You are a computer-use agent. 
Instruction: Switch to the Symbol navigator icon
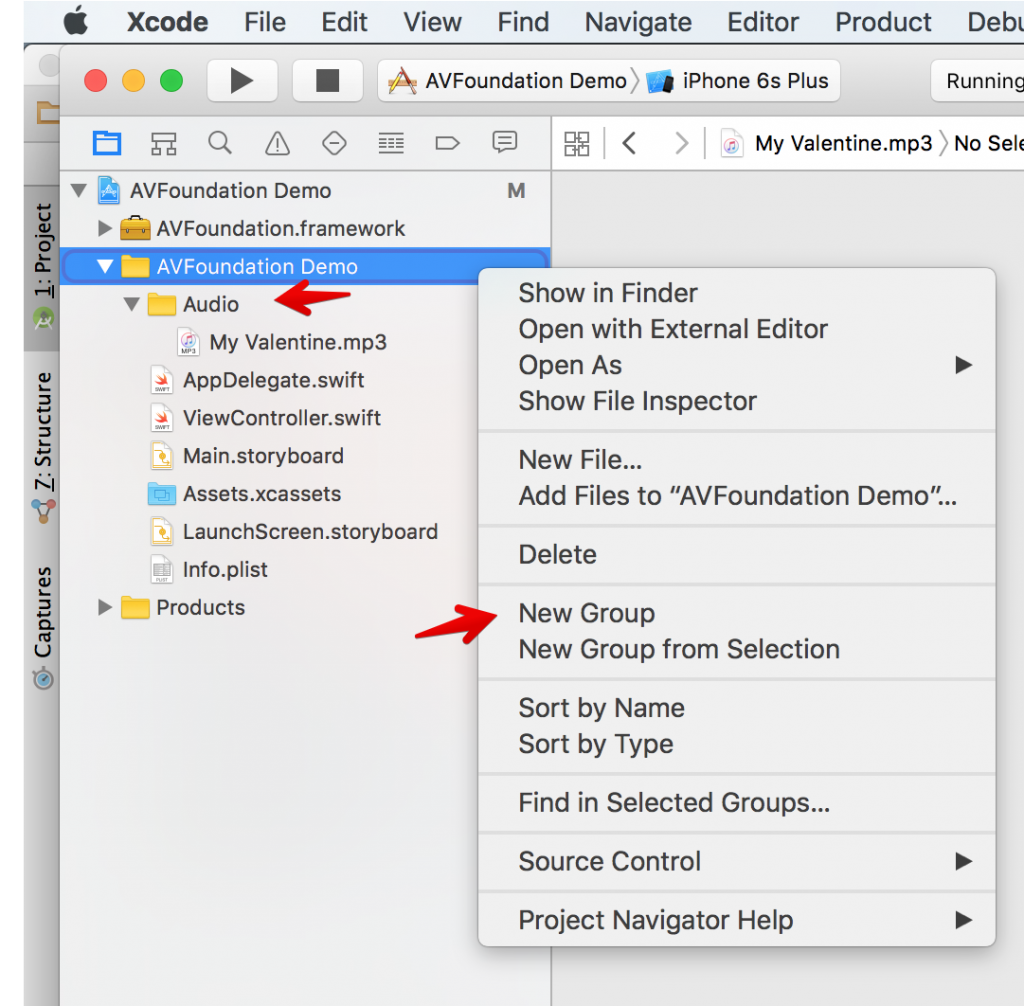click(164, 143)
